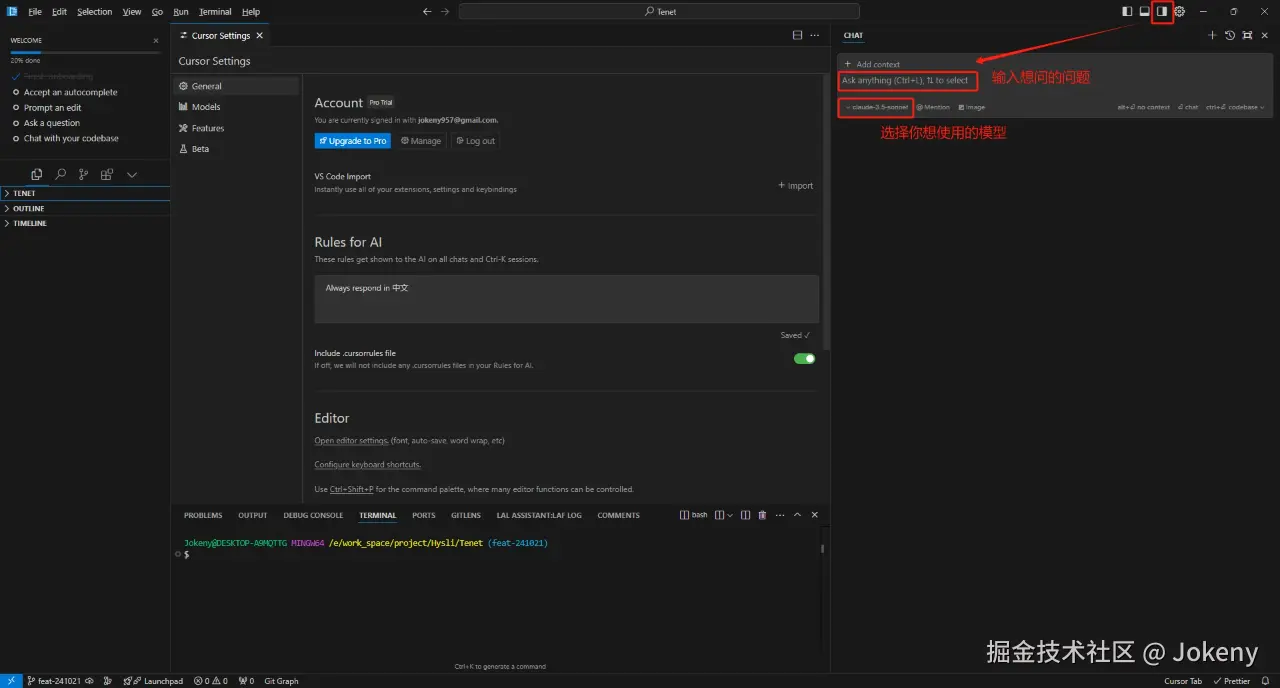Open editor More Actions ellipsis
This screenshot has width=1280, height=688.
816,35
